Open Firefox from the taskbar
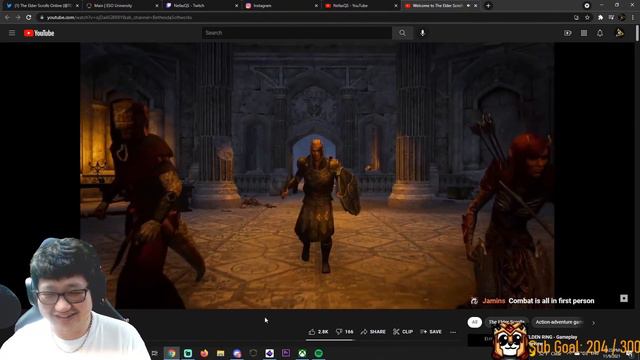Screen dimensions: 640x360 pyautogui.click(x=204, y=353)
